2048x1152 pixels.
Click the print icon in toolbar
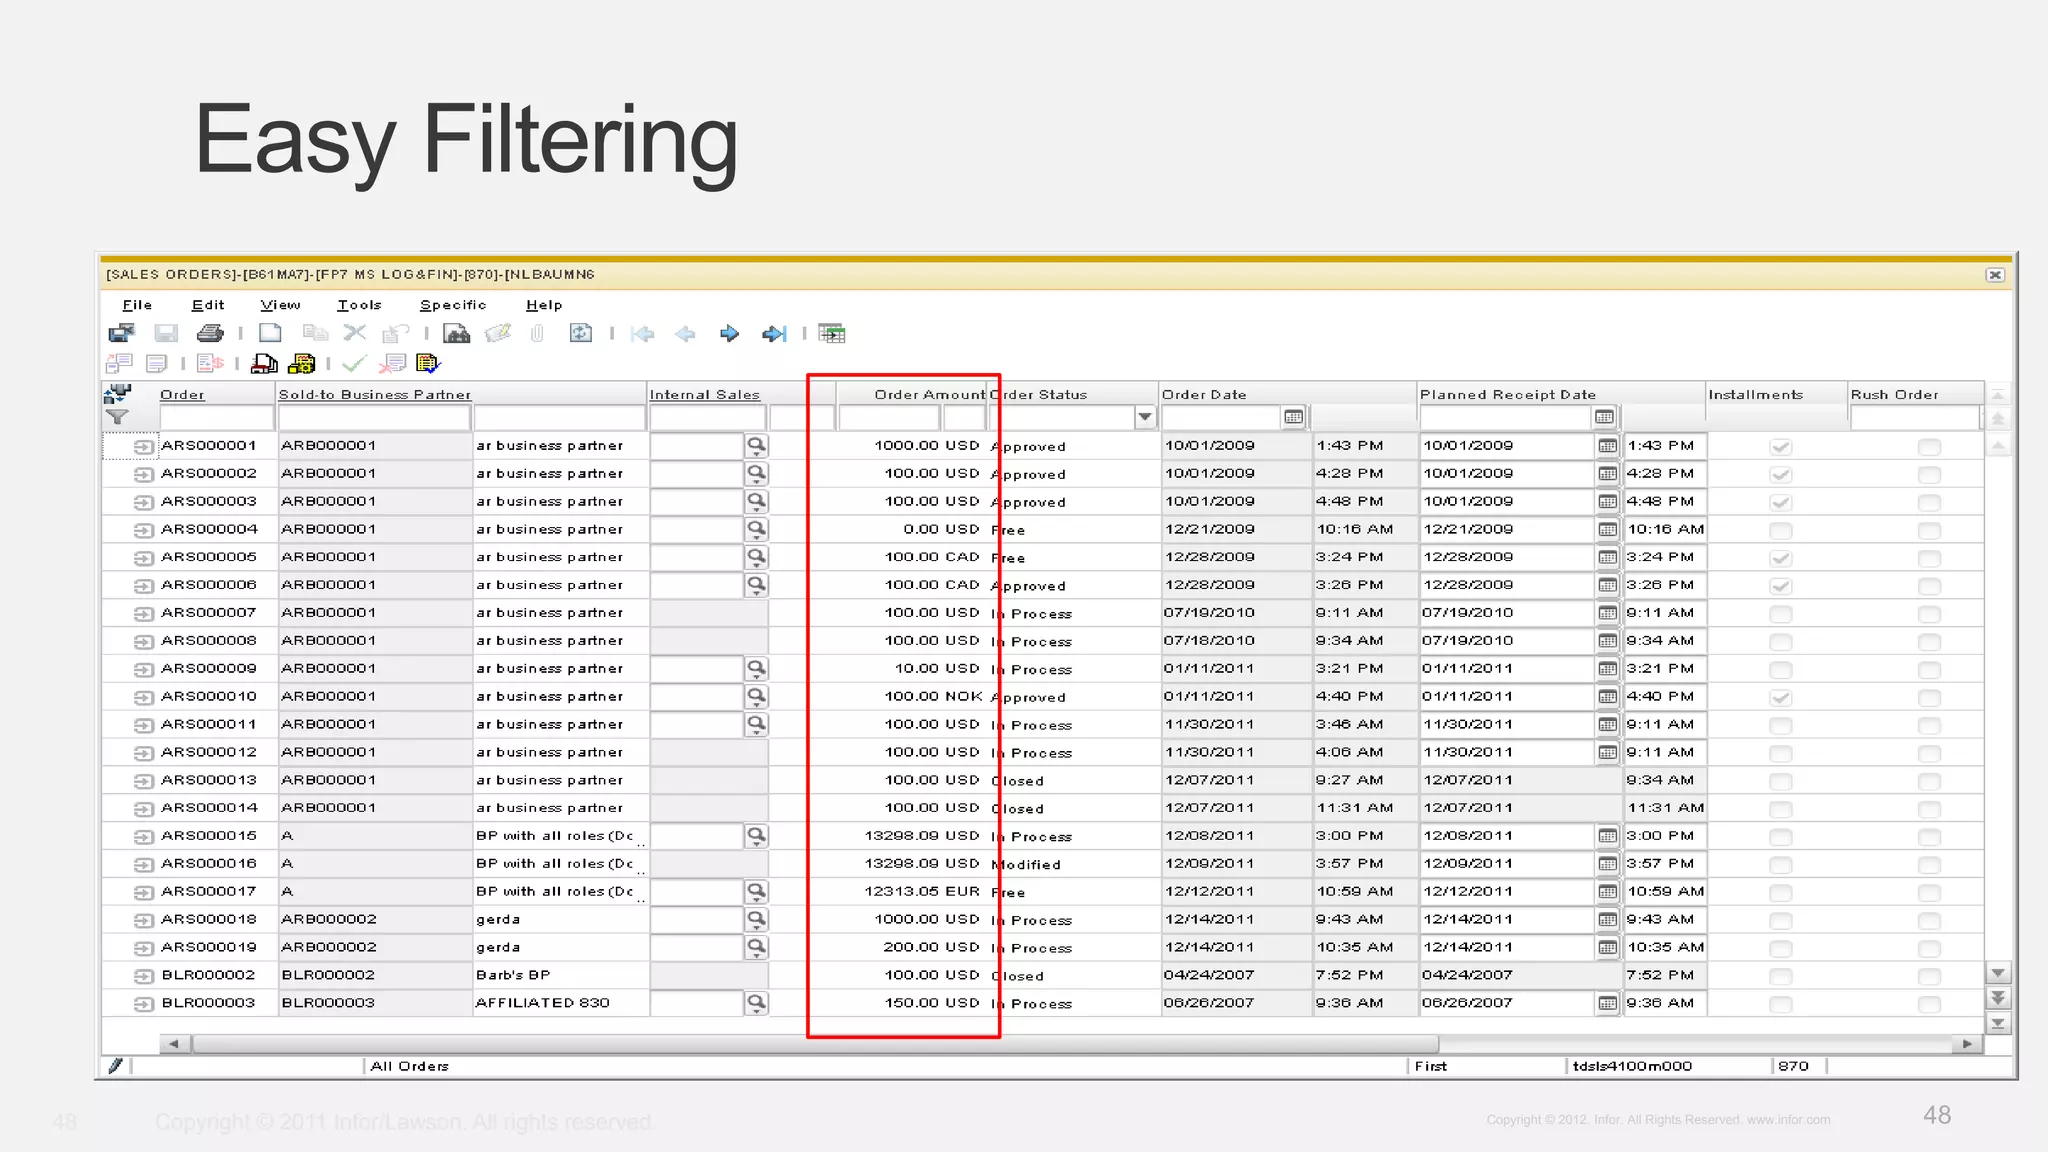[x=210, y=333]
